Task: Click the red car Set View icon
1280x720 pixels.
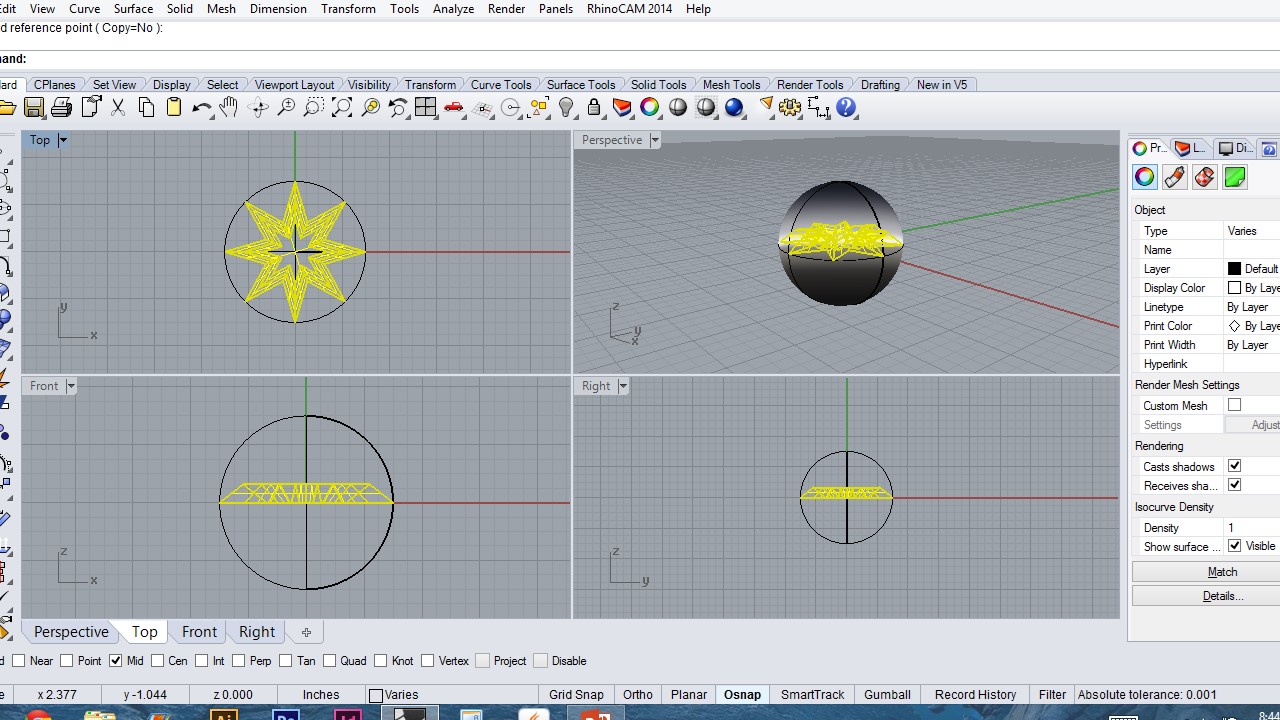Action: [x=454, y=107]
